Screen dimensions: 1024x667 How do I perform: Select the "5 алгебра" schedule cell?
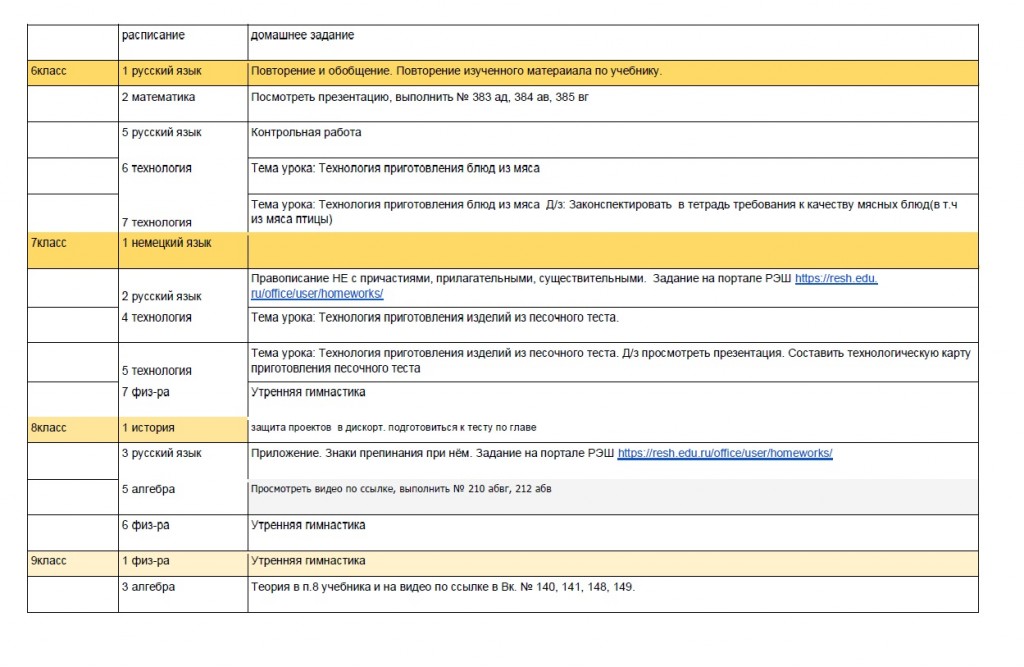tap(149, 490)
